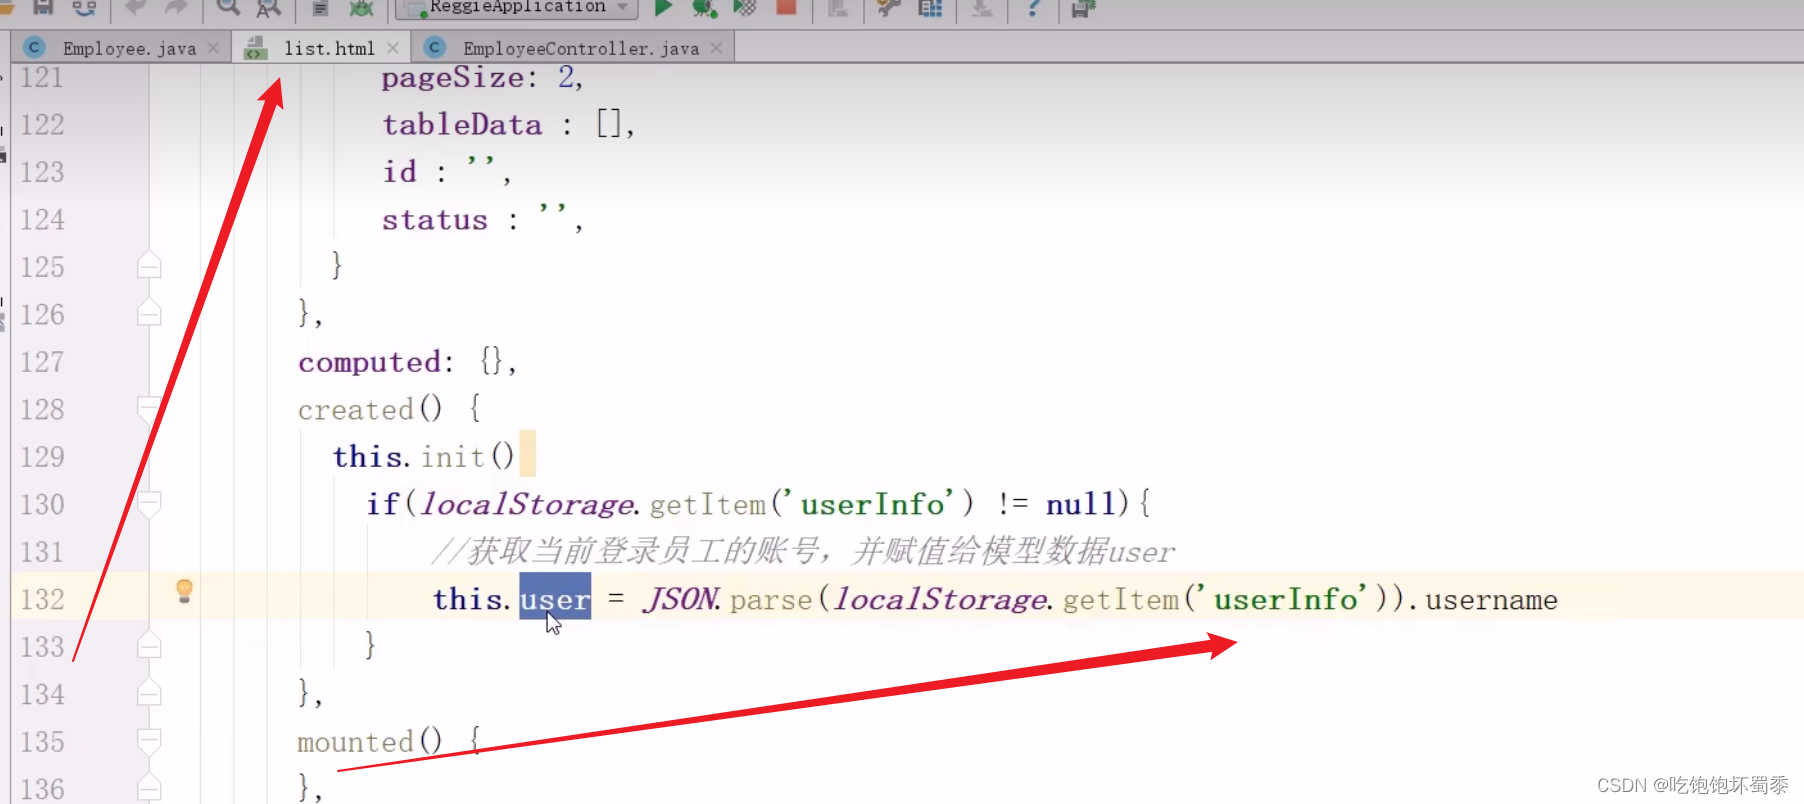Viewport: 1804px width, 804px height.
Task: Open the ReggieApplication run configuration dropdown
Action: click(516, 7)
